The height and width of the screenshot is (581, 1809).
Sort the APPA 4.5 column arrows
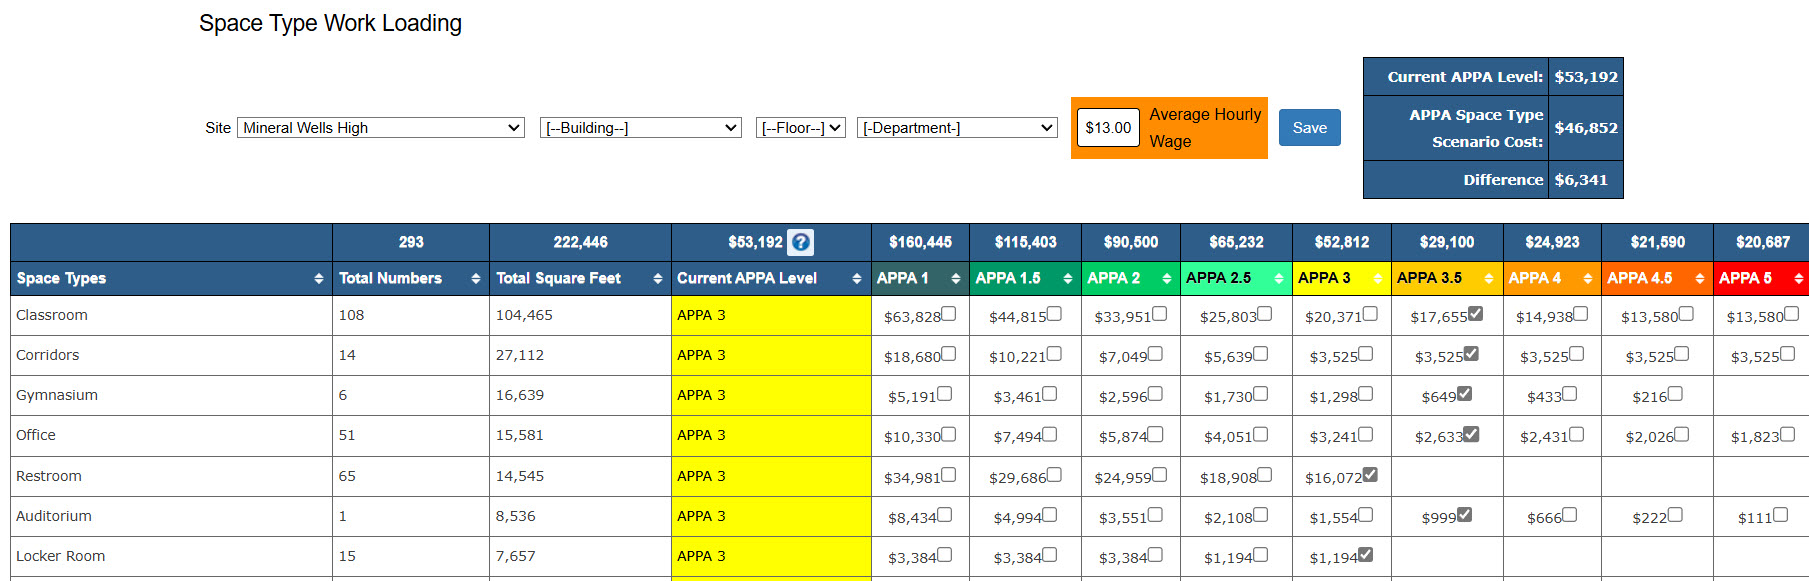point(1700,279)
